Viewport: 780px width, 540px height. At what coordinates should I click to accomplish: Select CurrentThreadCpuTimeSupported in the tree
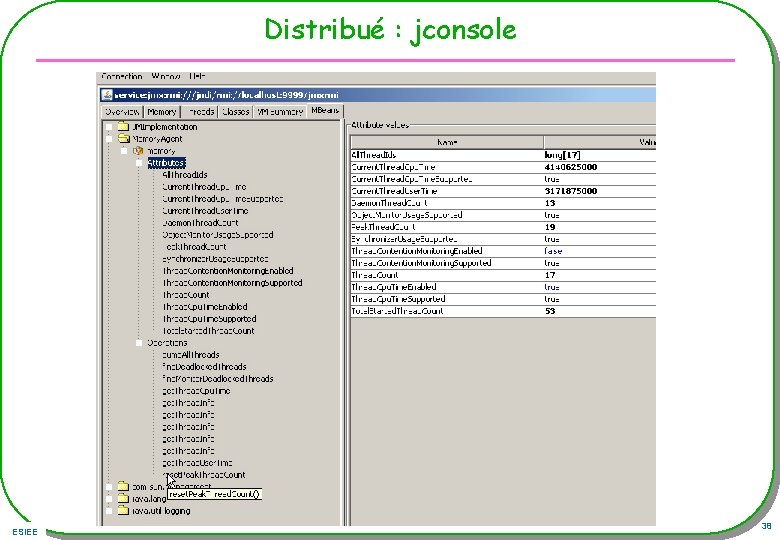pyautogui.click(x=222, y=198)
